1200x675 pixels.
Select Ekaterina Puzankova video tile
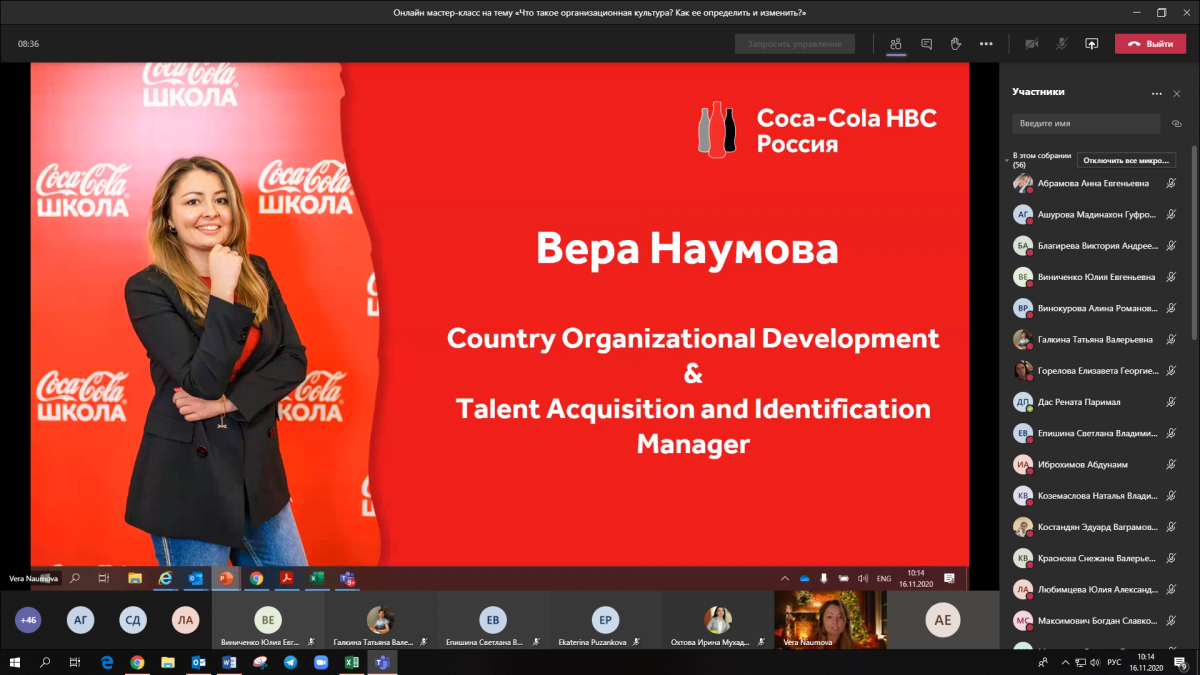point(606,620)
